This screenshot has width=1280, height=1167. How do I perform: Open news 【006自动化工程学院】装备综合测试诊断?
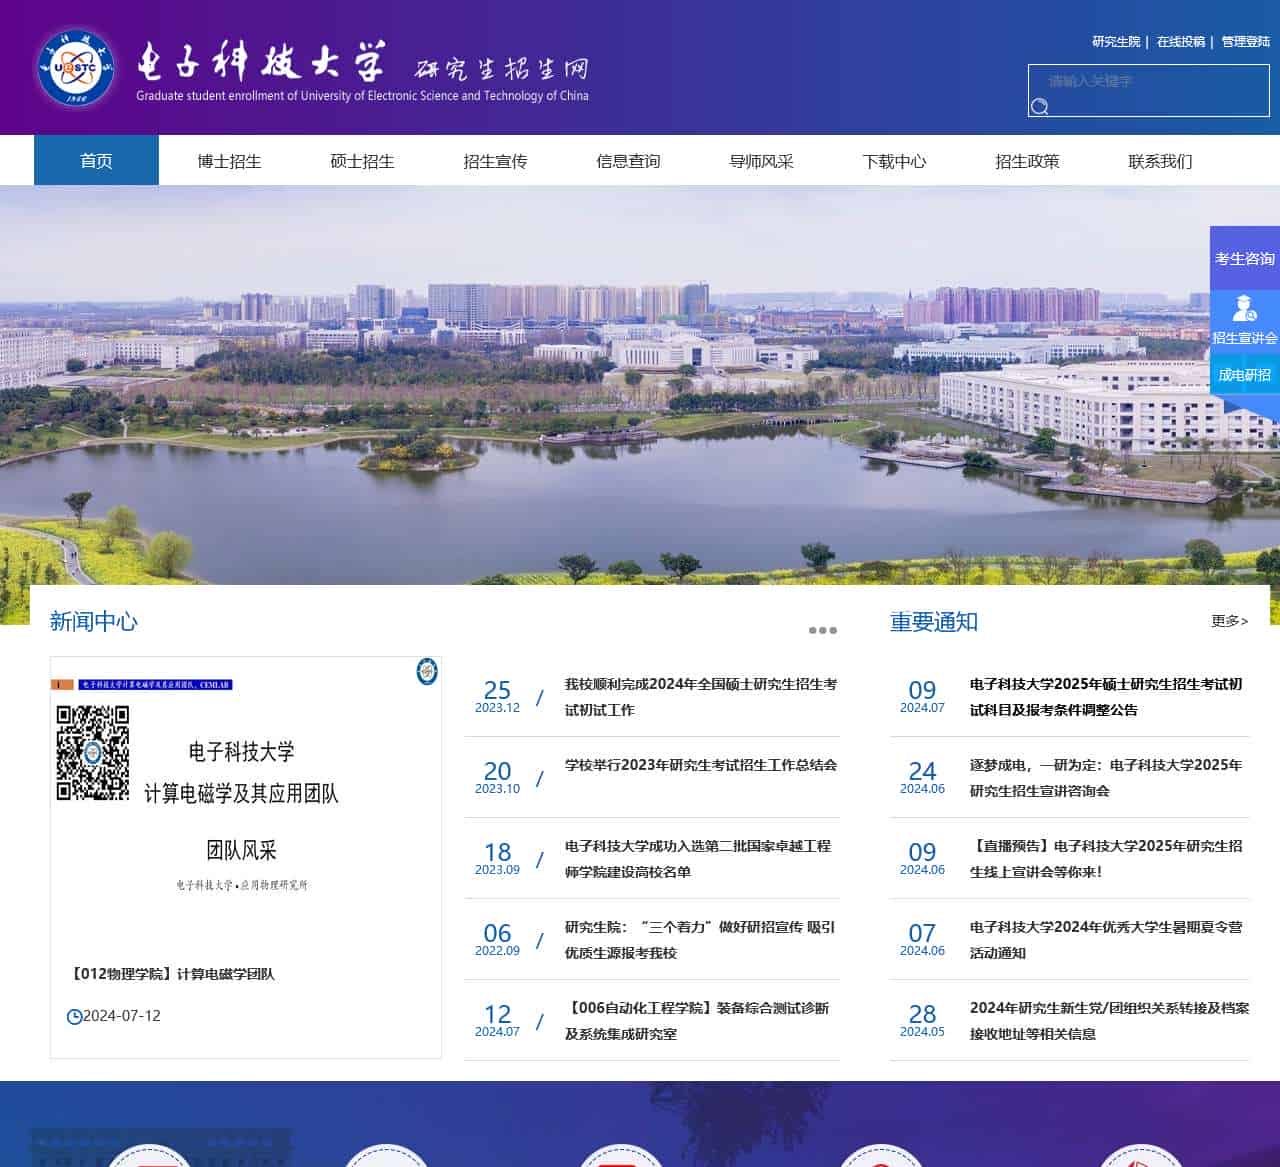tap(697, 1021)
